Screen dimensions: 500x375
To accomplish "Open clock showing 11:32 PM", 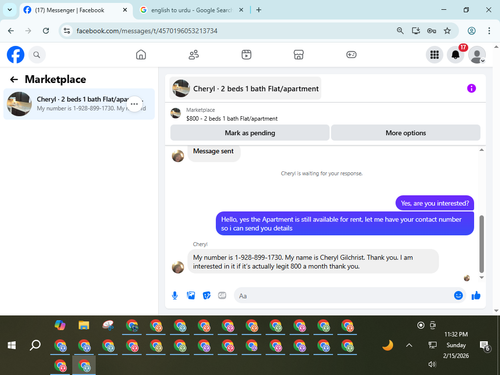I will 456,345.
